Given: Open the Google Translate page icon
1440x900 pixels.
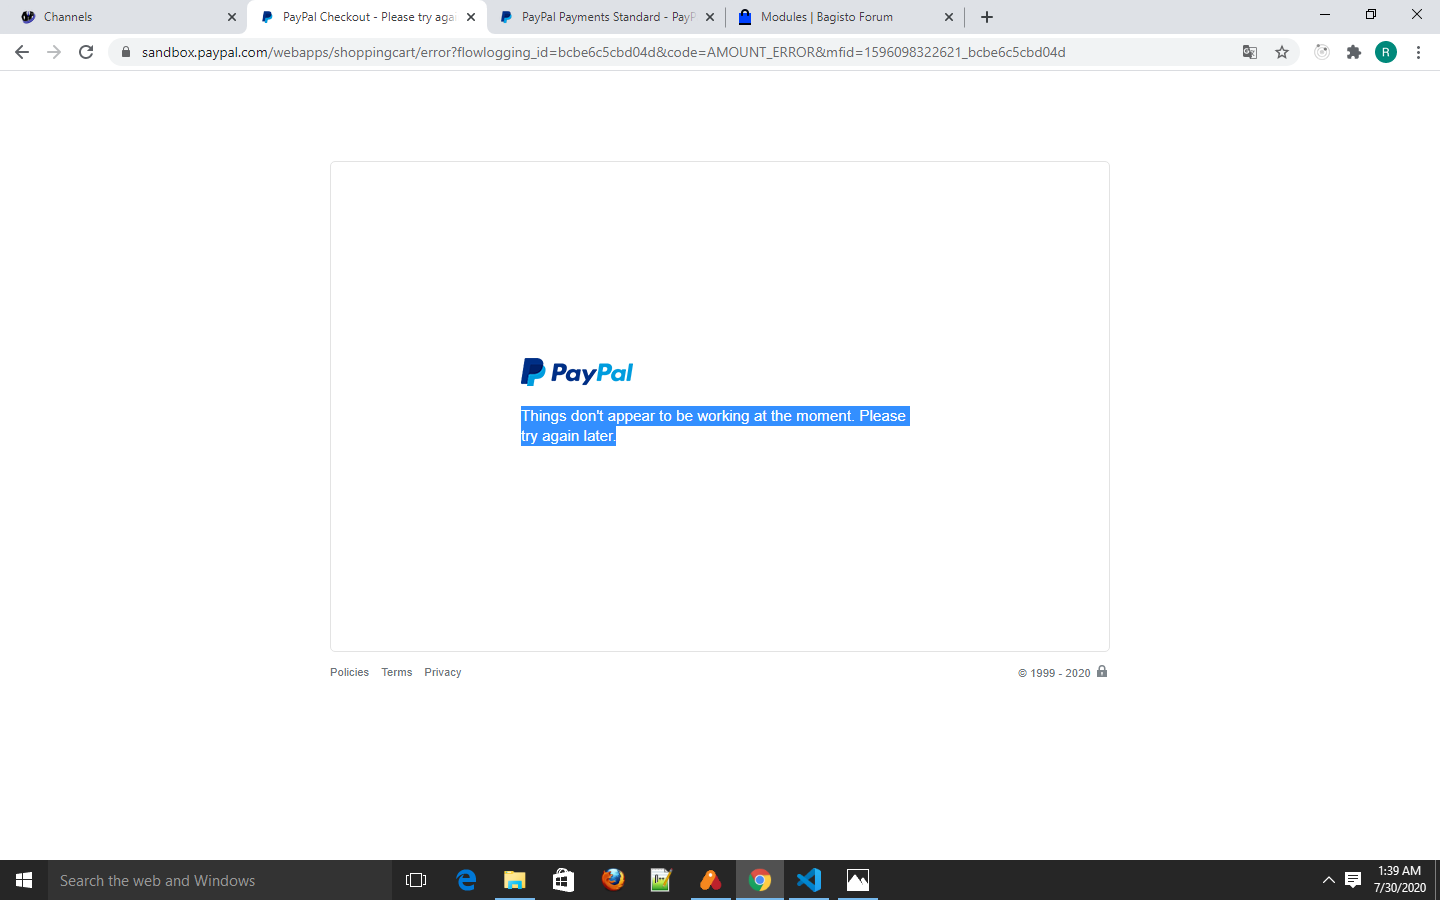Looking at the screenshot, I should click(1250, 52).
